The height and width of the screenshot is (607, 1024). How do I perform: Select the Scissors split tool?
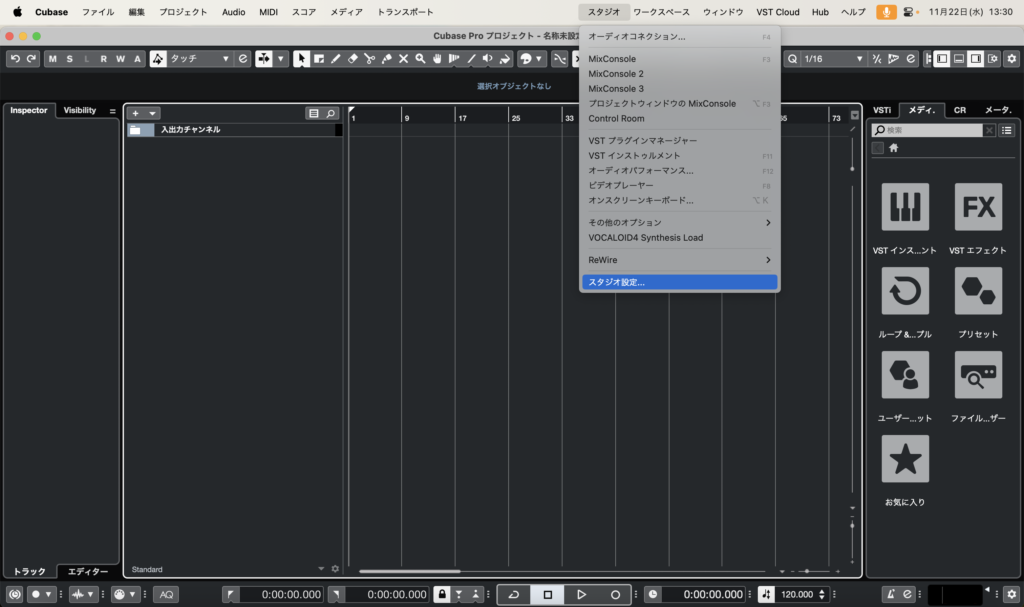pos(369,59)
